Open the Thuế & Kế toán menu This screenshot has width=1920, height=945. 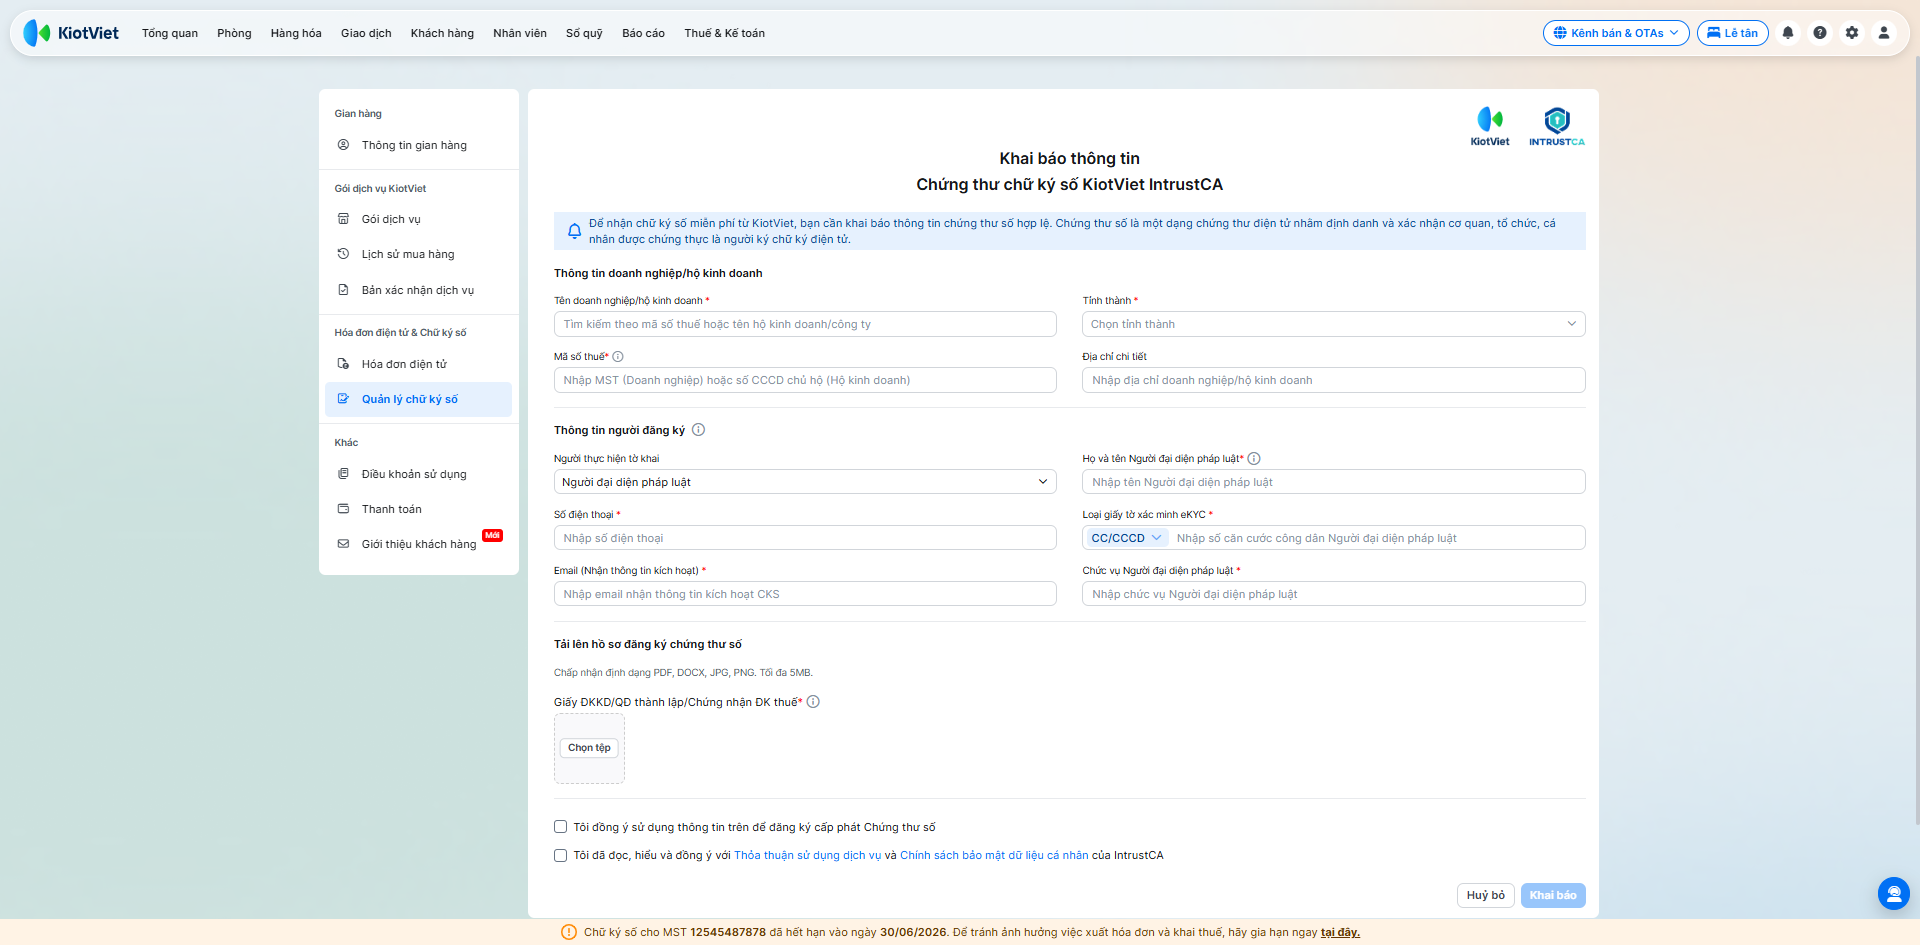coord(724,33)
